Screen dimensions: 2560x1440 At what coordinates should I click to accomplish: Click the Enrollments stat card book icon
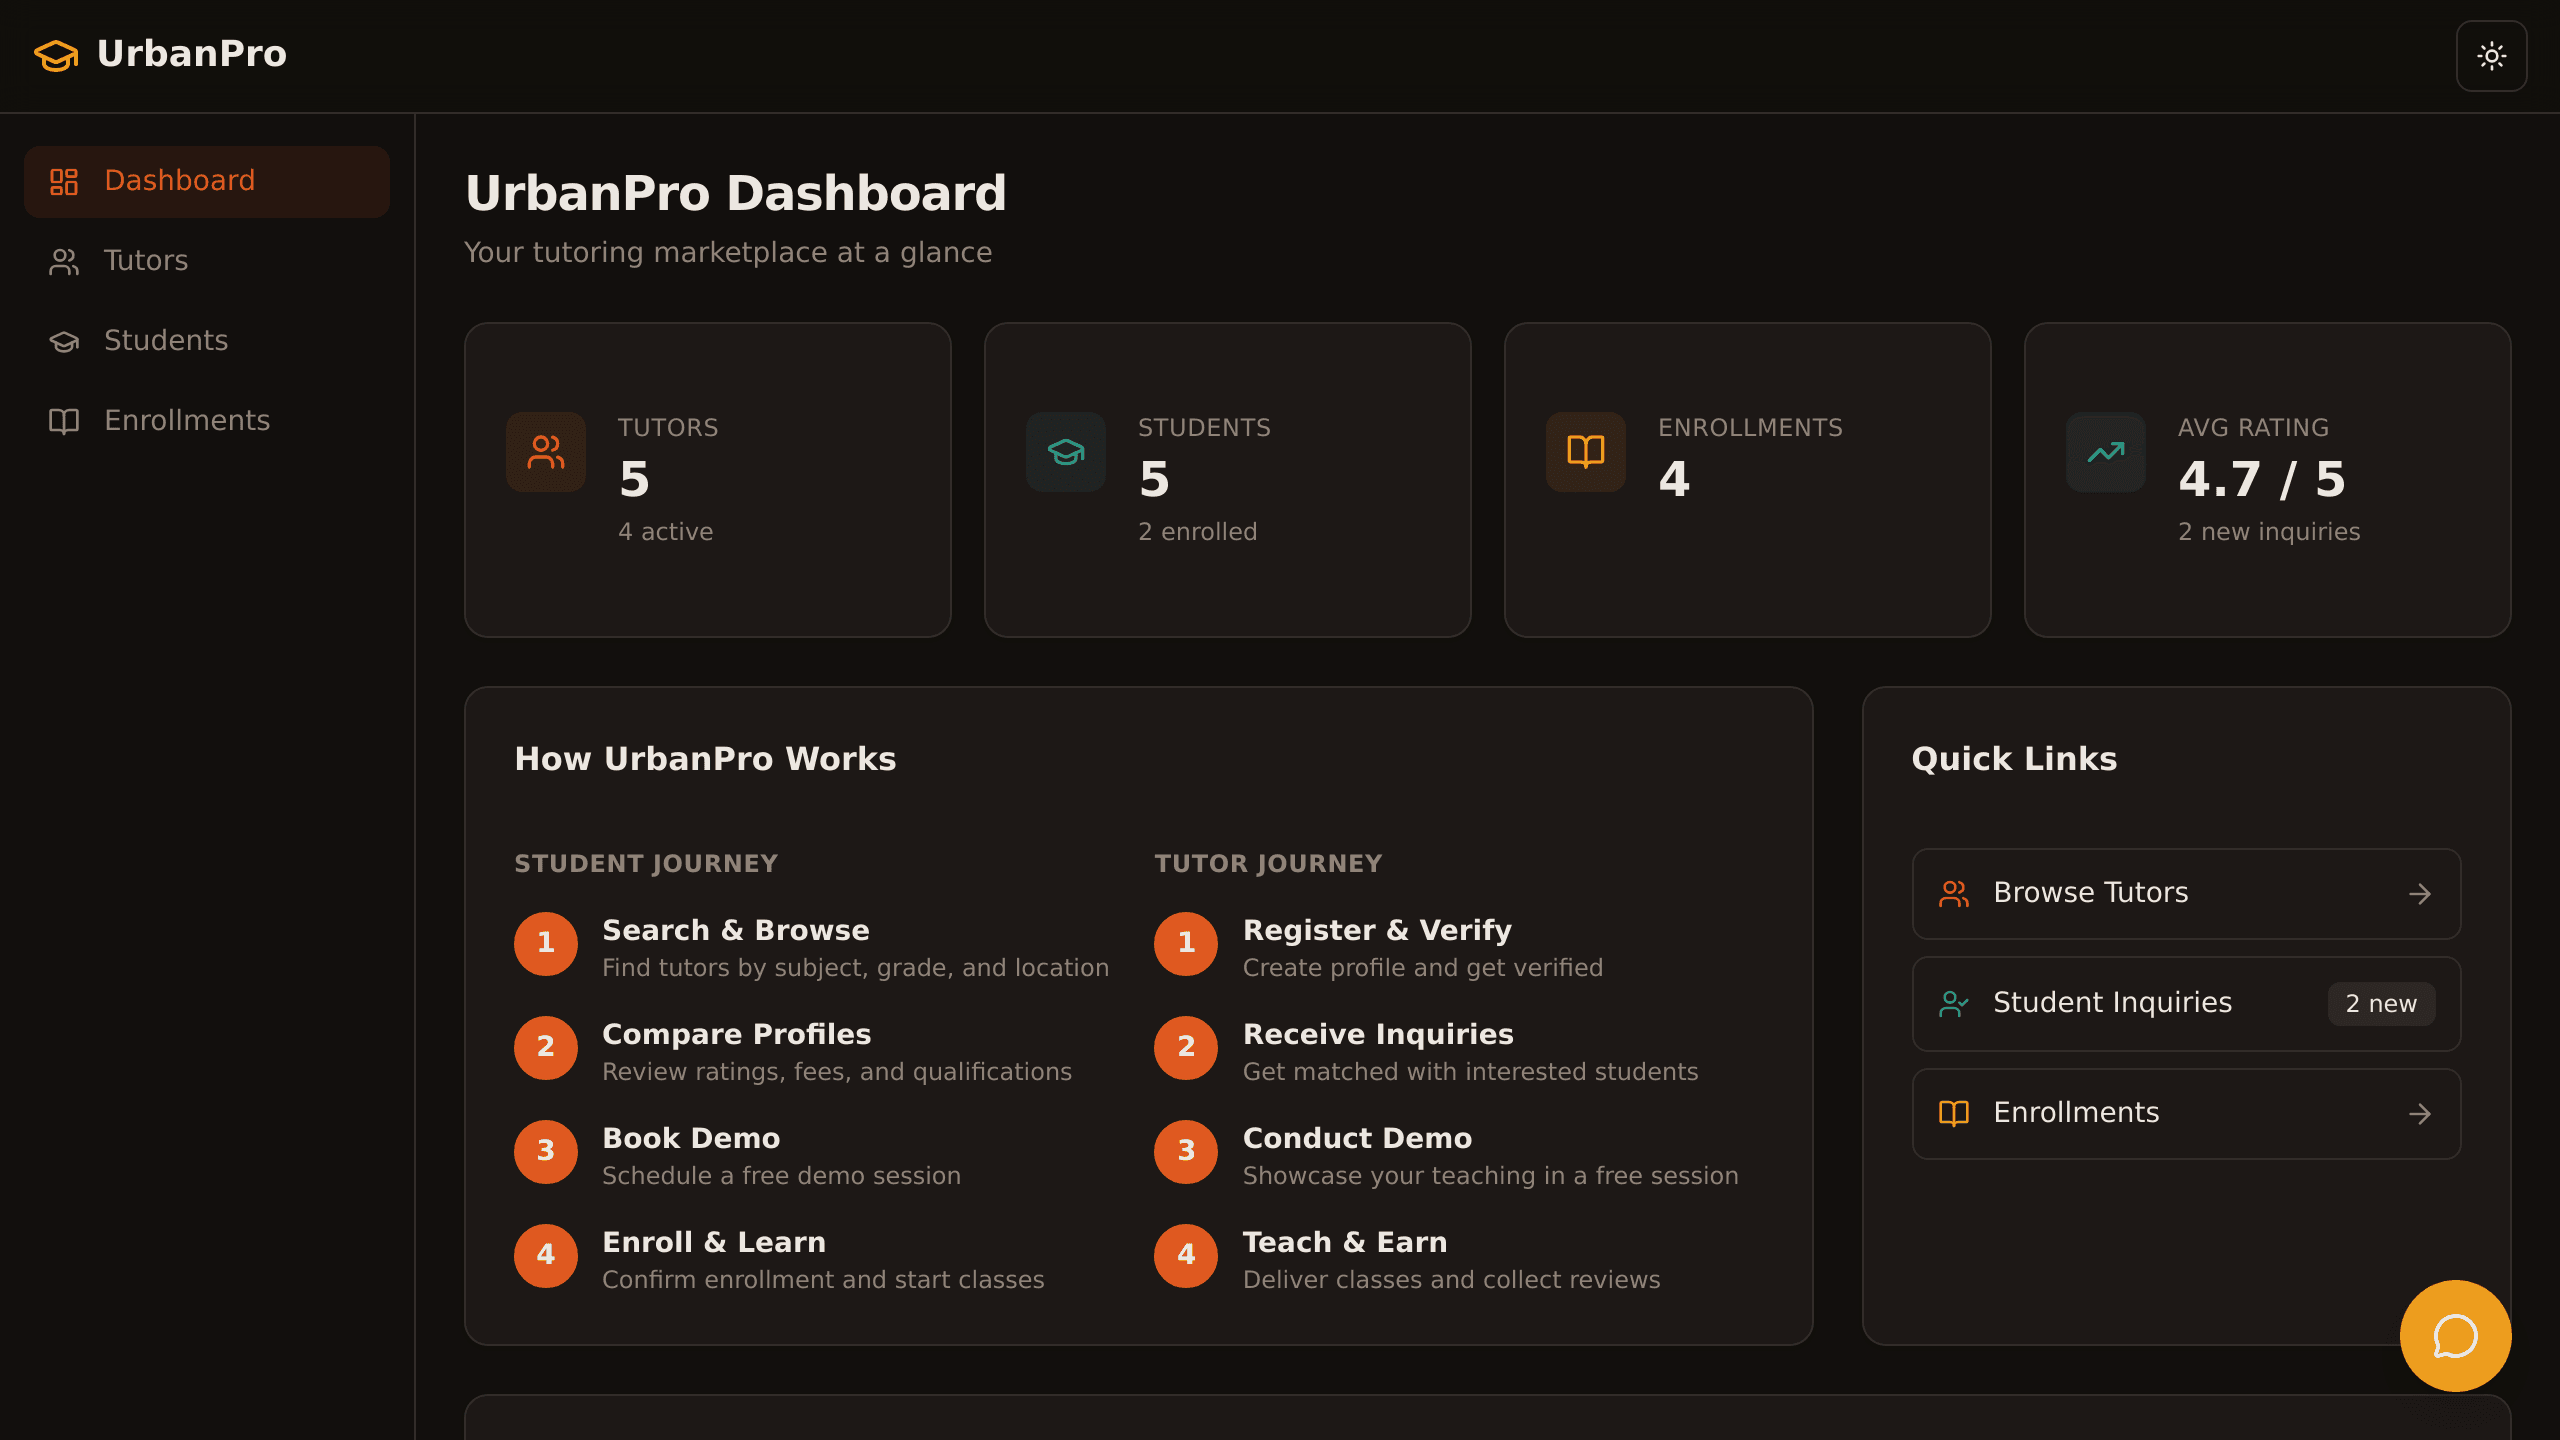point(1586,452)
